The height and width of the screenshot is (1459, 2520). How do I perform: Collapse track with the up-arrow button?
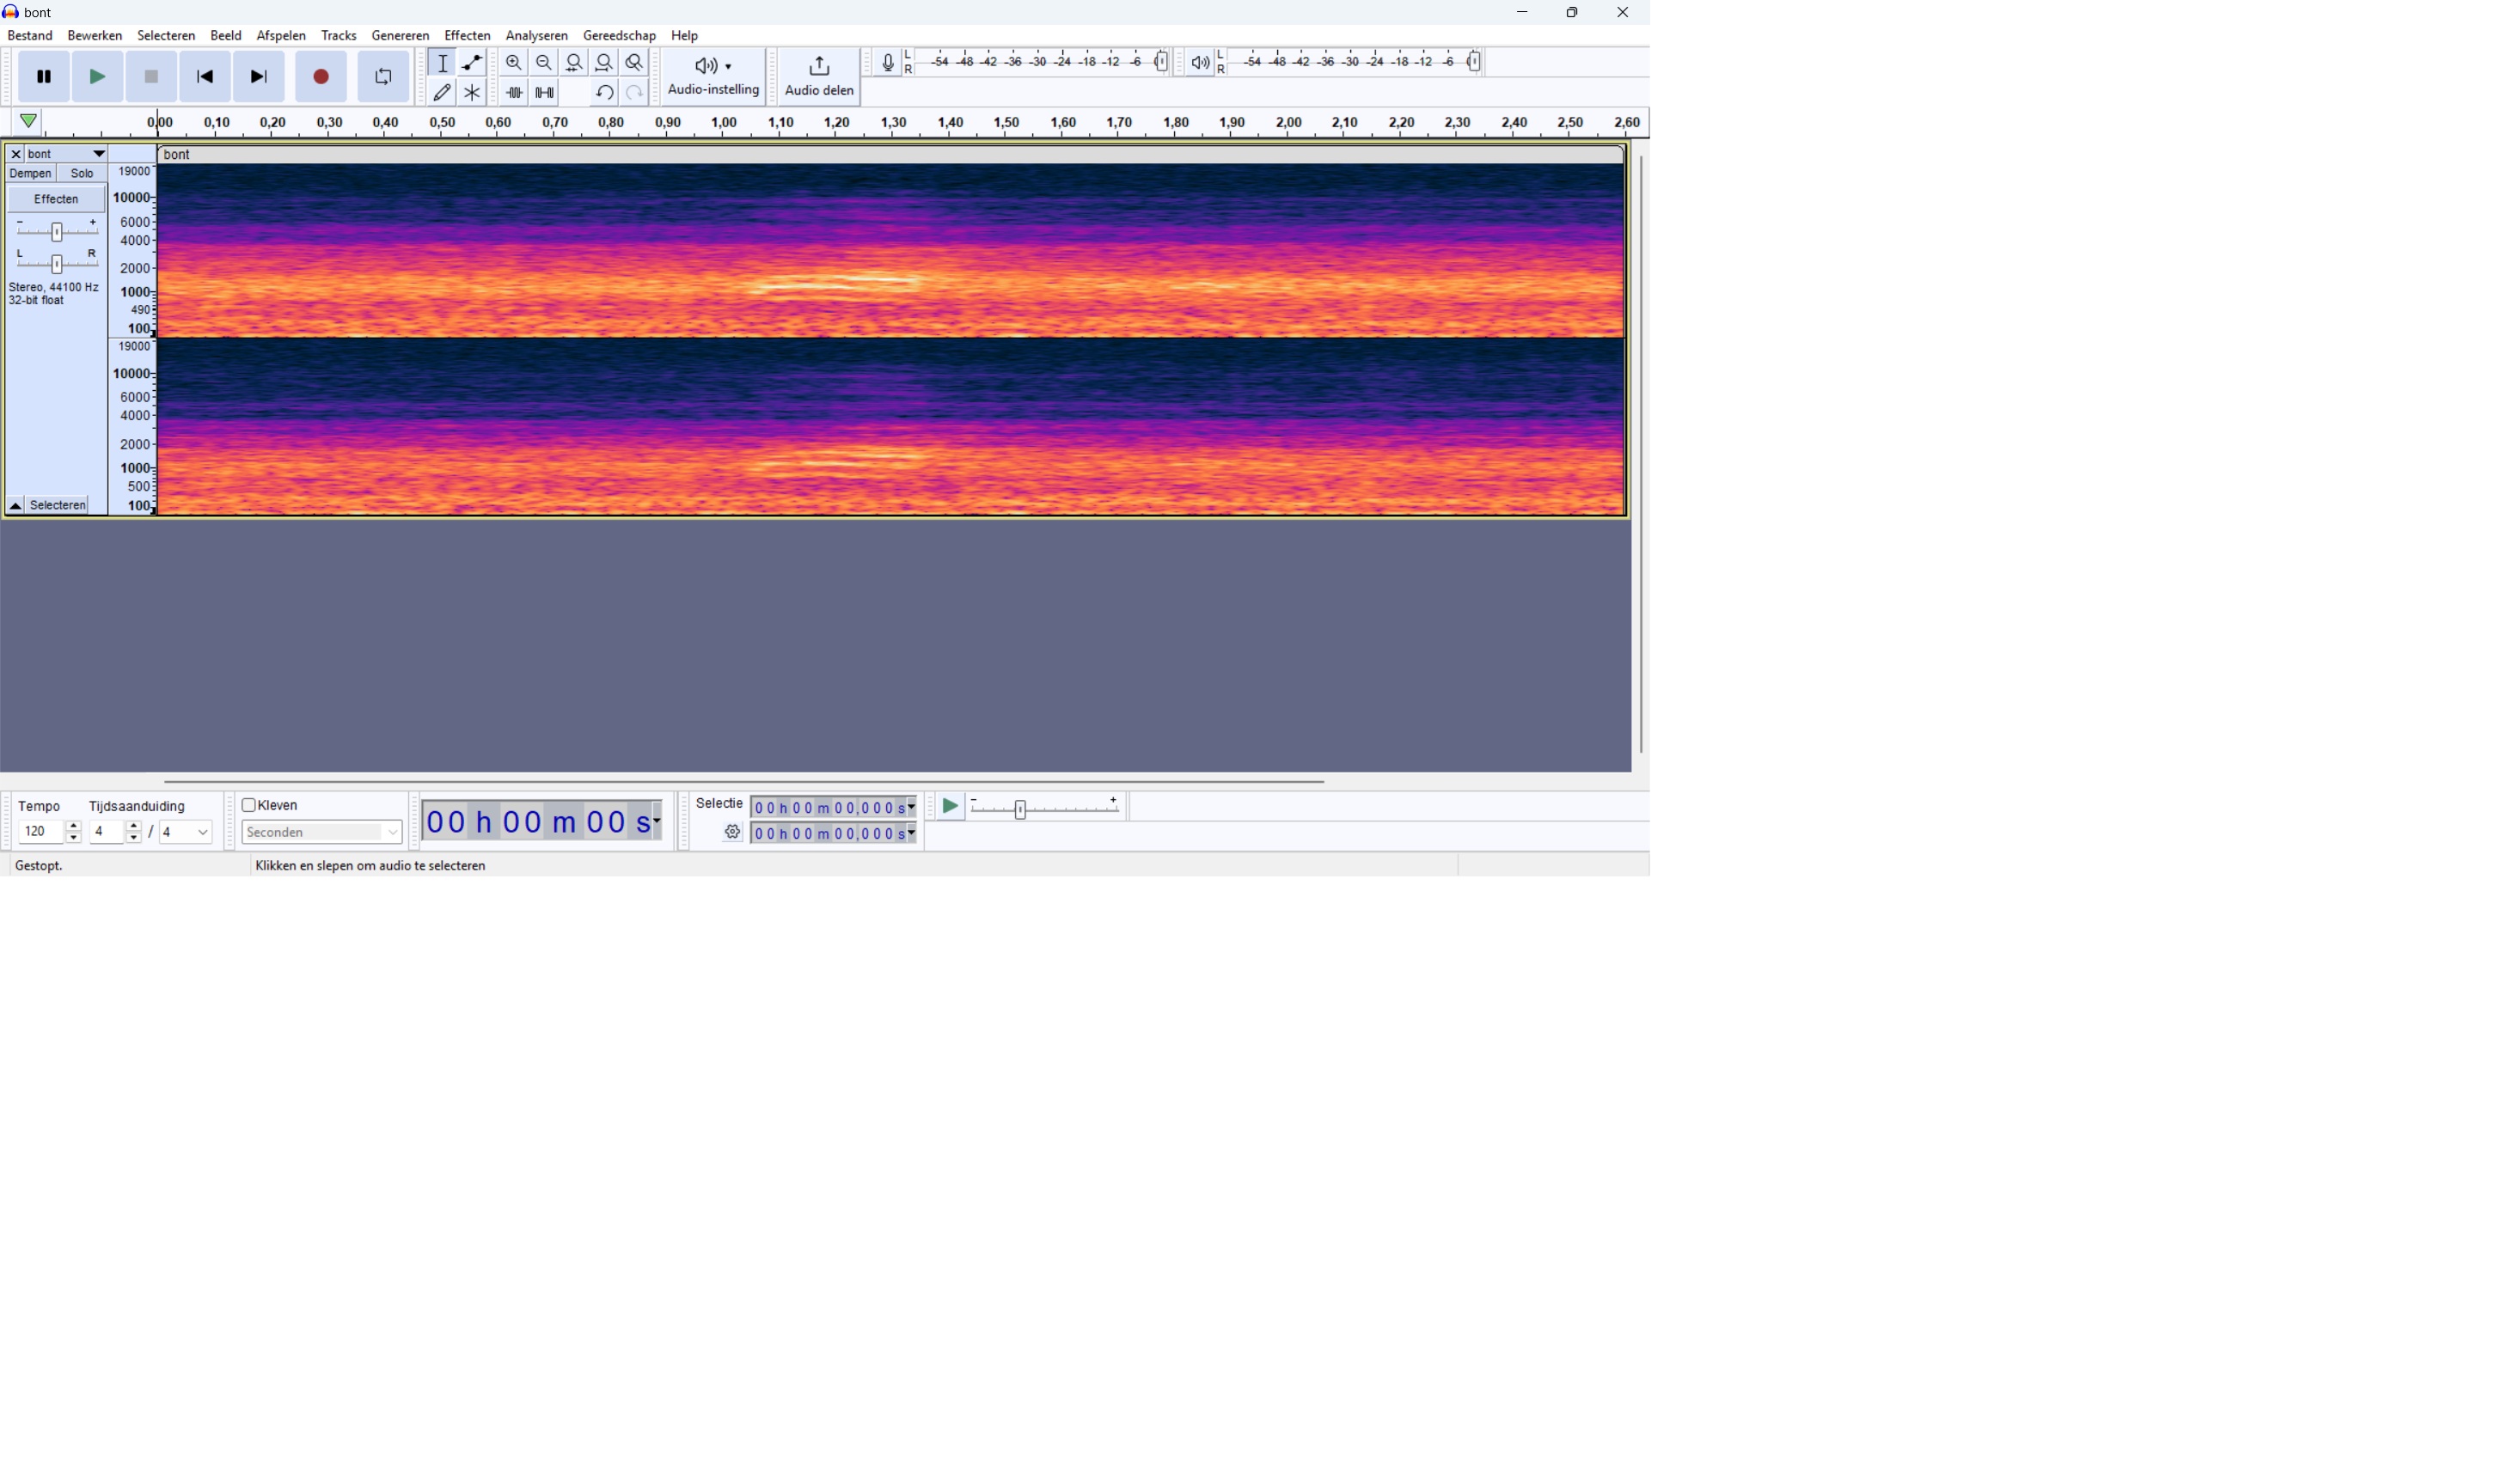pyautogui.click(x=16, y=506)
